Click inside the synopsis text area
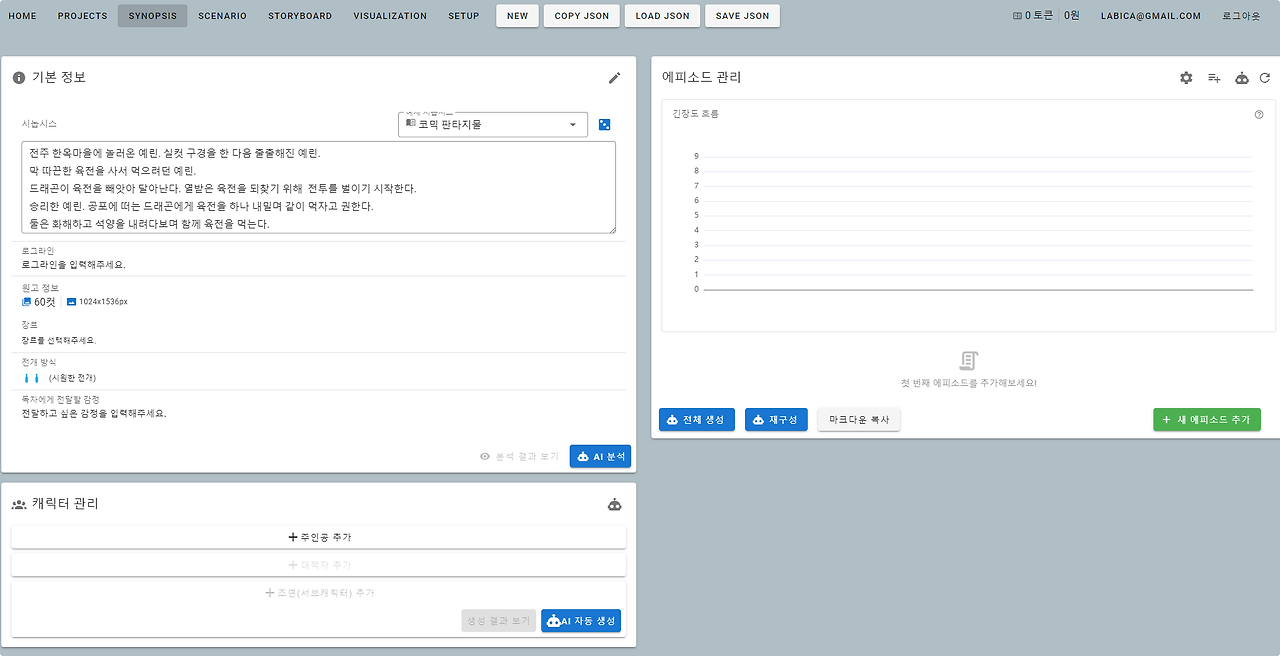The width and height of the screenshot is (1280, 656). [x=318, y=187]
